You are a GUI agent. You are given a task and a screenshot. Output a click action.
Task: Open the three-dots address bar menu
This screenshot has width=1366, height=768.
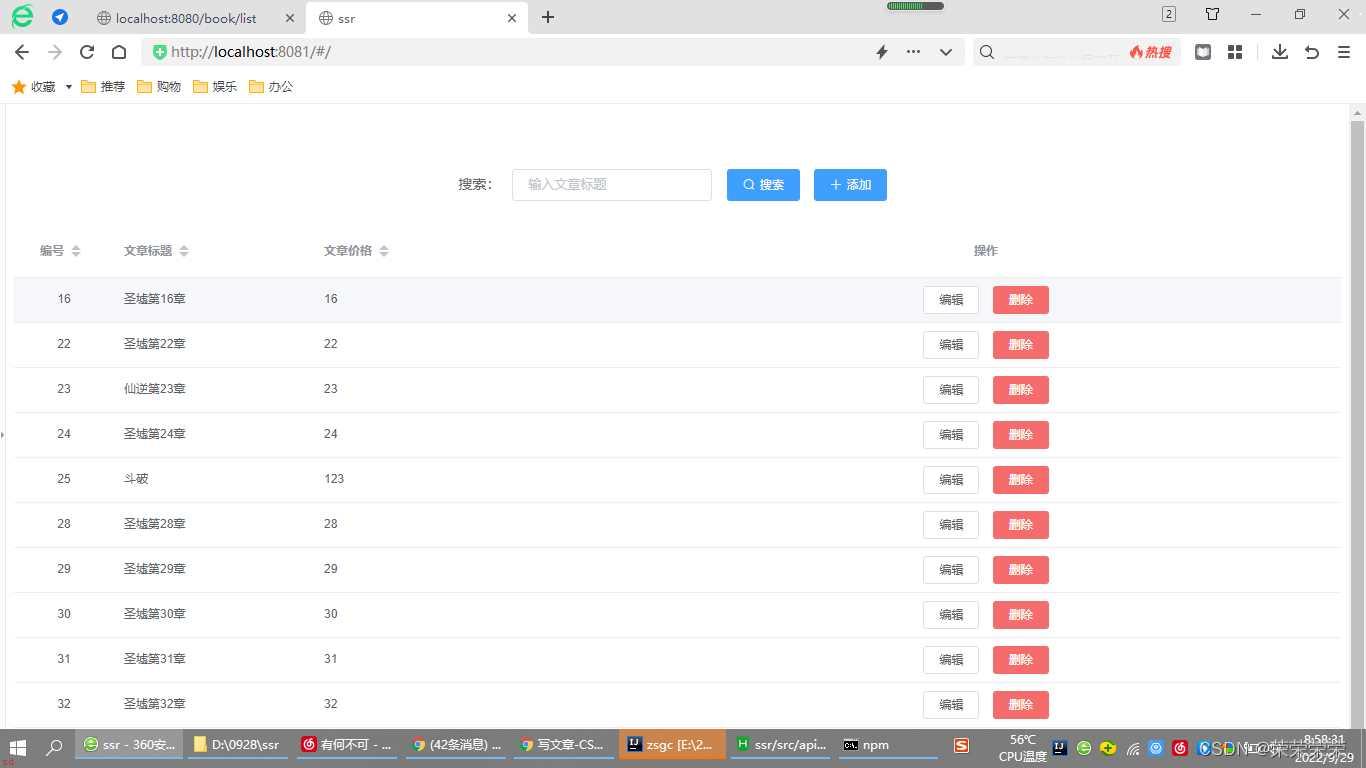tap(913, 52)
